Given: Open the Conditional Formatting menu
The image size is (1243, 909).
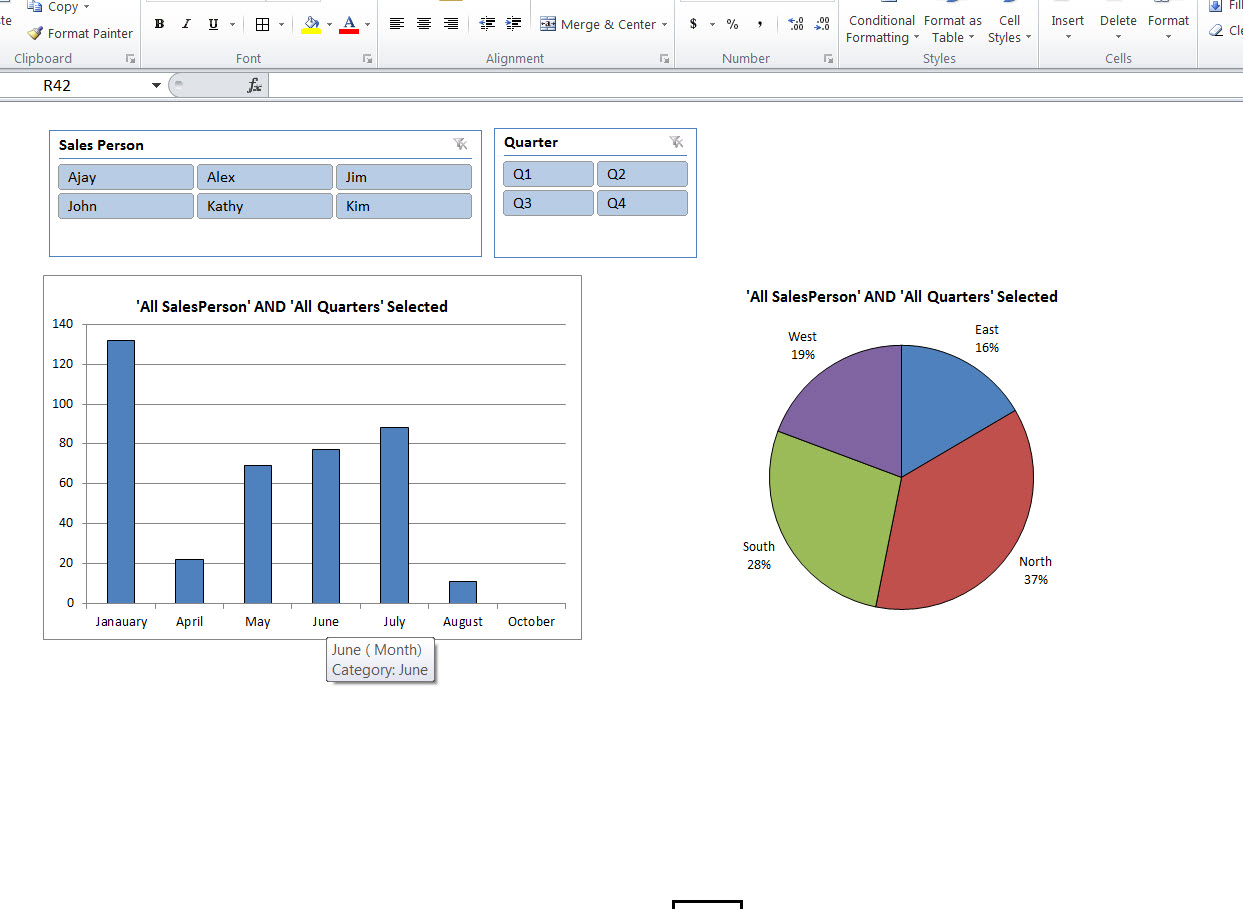Looking at the screenshot, I should (x=881, y=29).
